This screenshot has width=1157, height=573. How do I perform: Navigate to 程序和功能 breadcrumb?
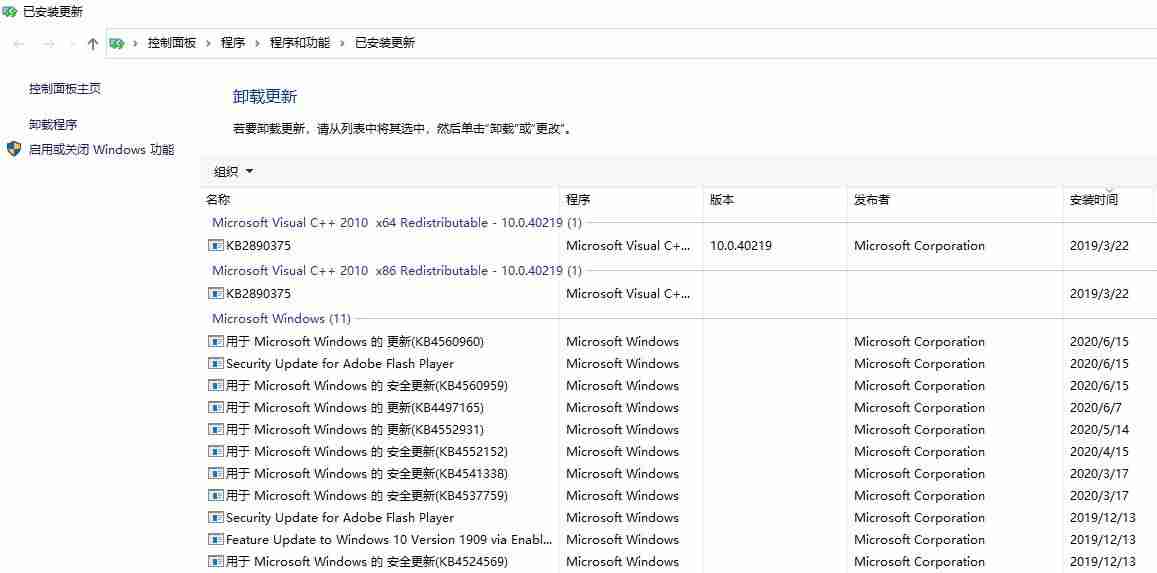300,44
